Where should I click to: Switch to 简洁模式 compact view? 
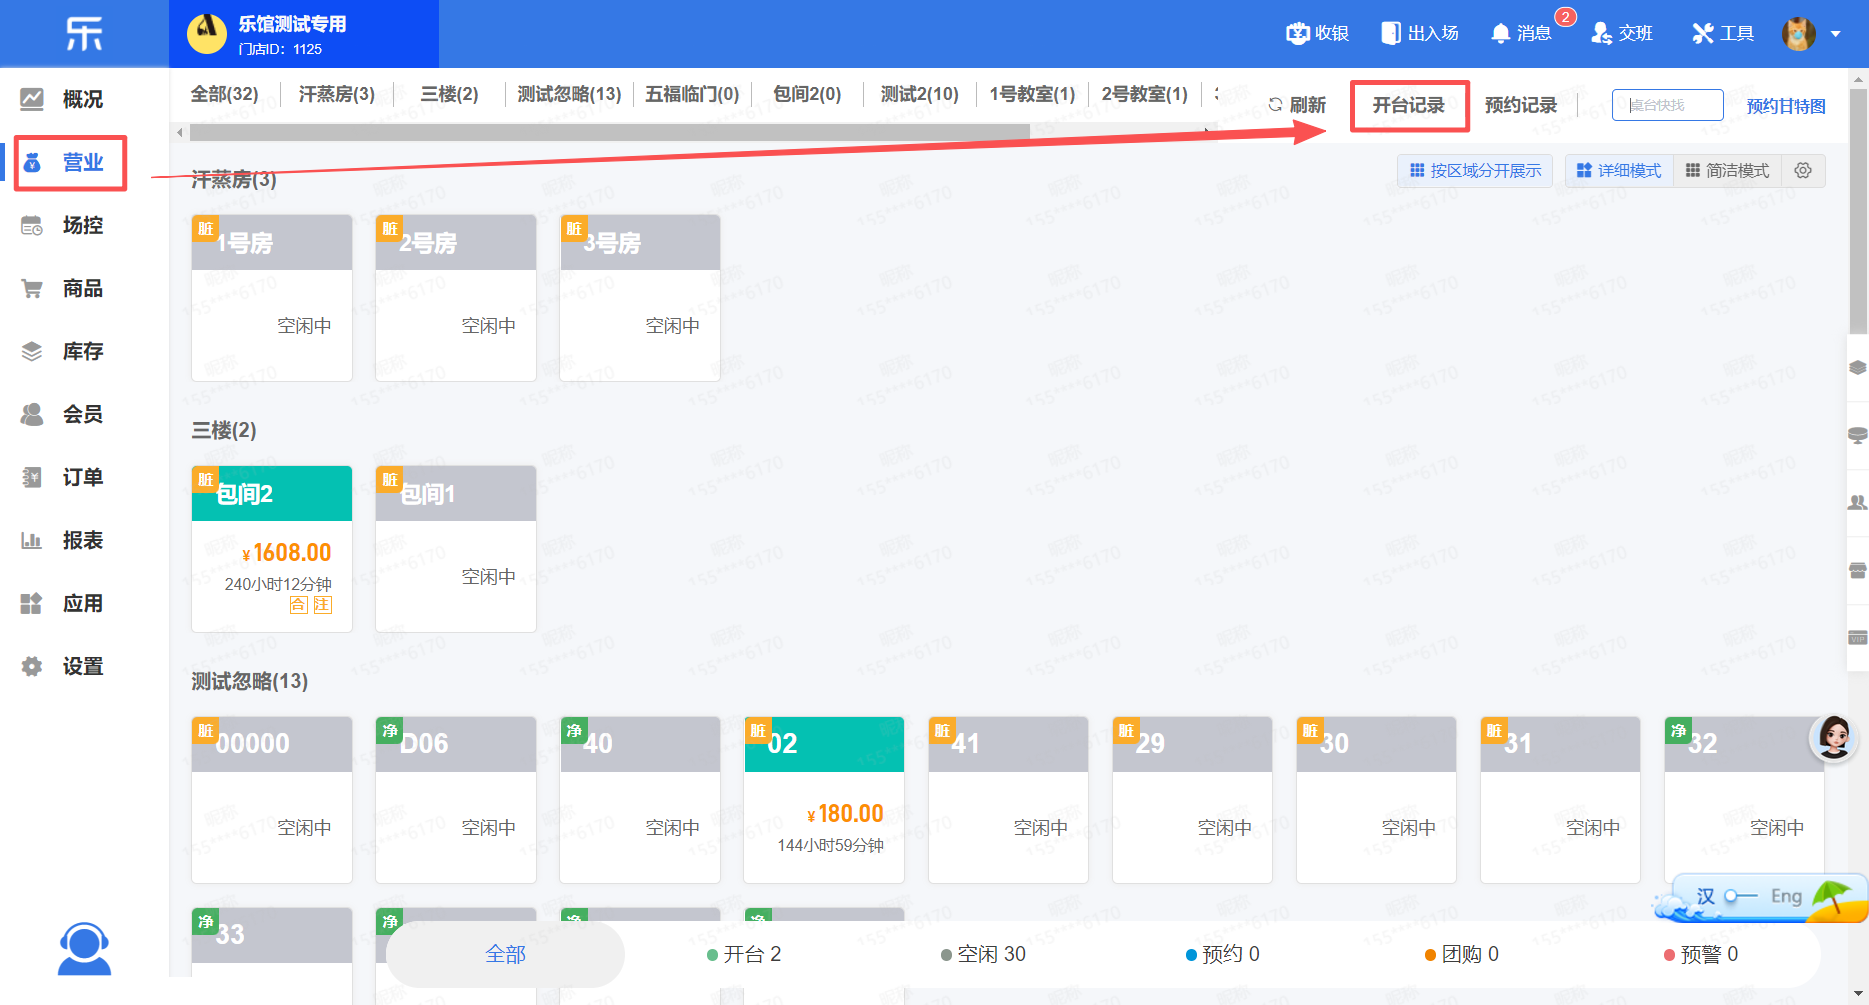[x=1727, y=170]
